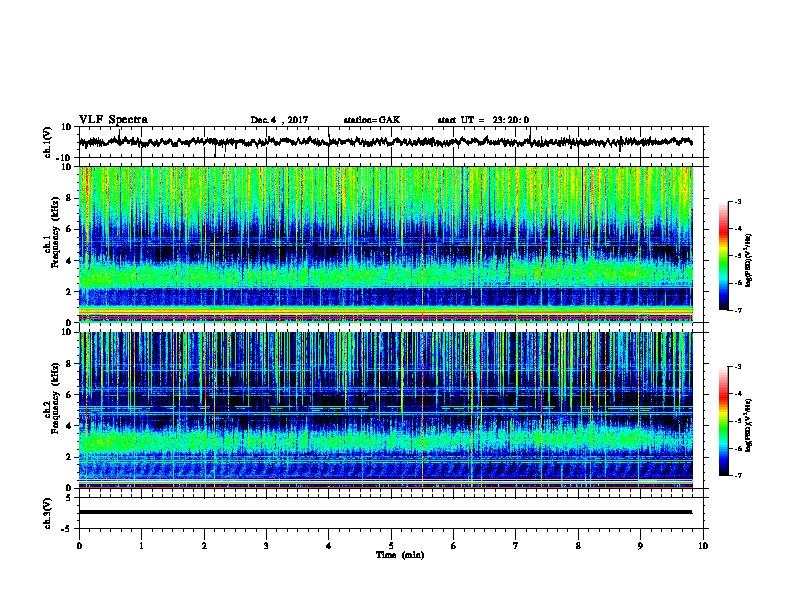Click the "-3" label on ch.2 color bar
Image resolution: width=792 pixels, height=612 pixels.
[x=737, y=367]
